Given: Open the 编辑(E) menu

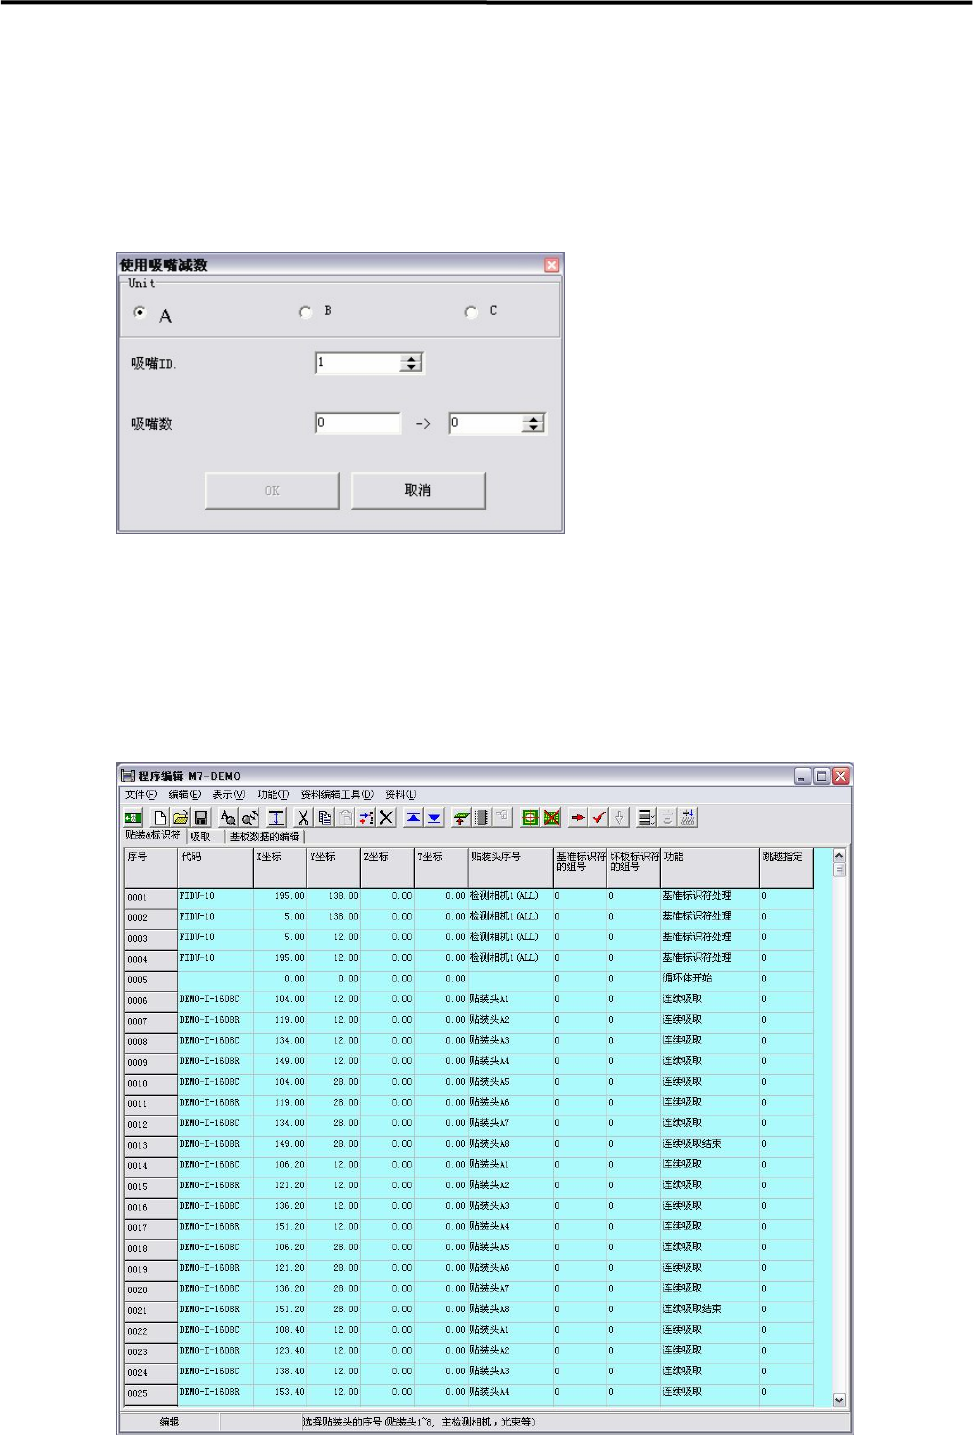Looking at the screenshot, I should pos(184,795).
